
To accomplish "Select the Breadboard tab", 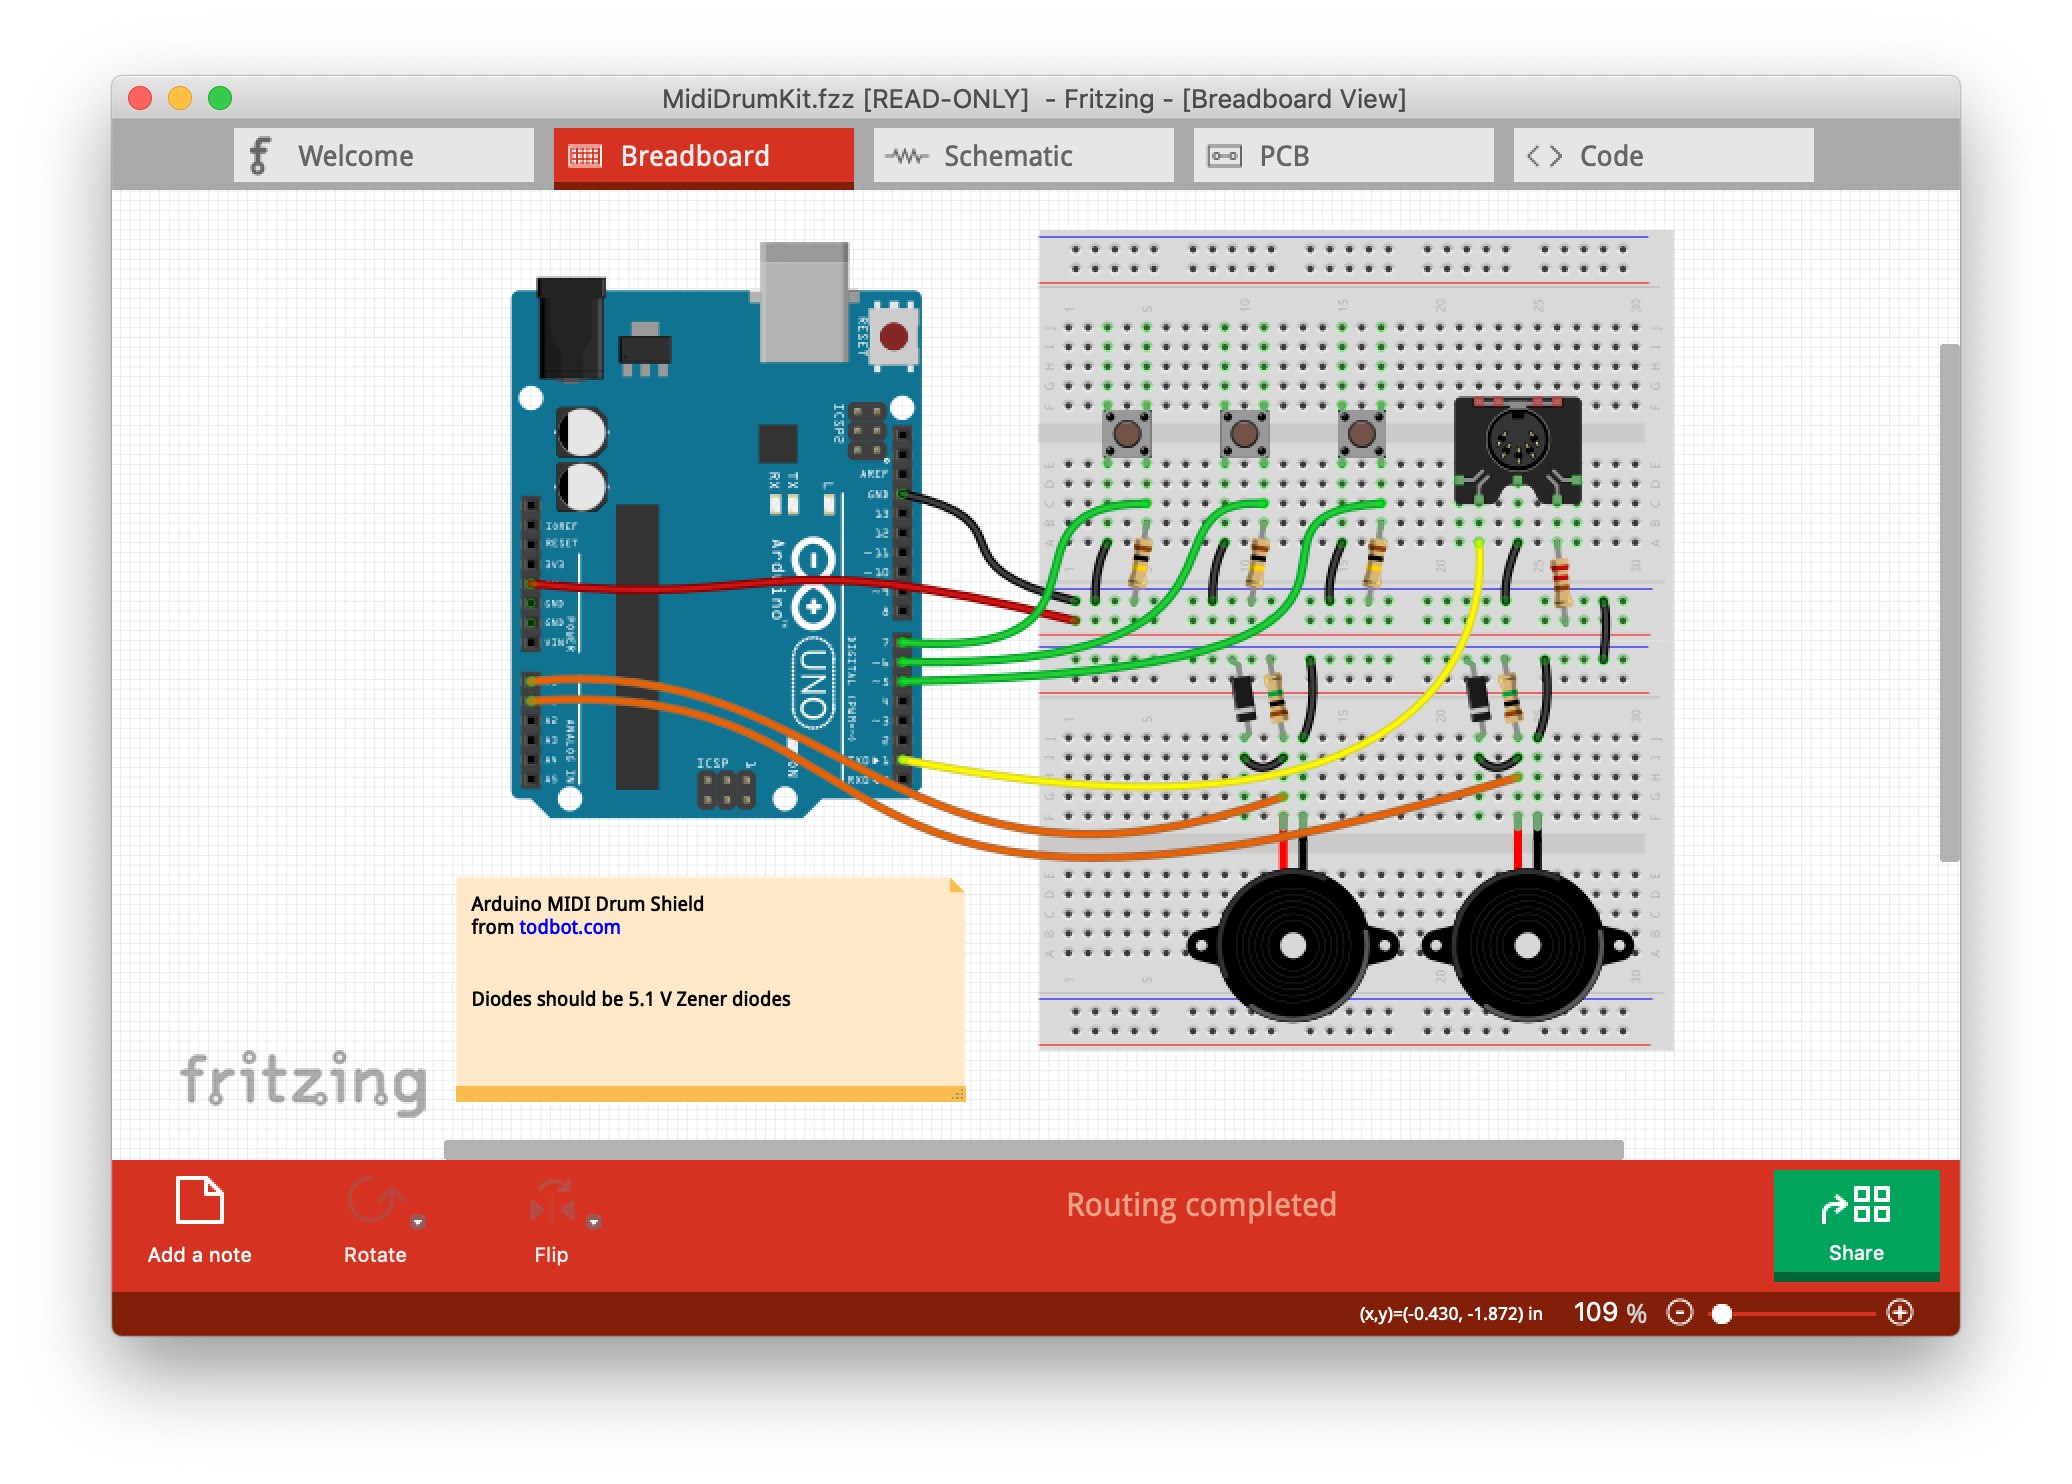I will [704, 156].
